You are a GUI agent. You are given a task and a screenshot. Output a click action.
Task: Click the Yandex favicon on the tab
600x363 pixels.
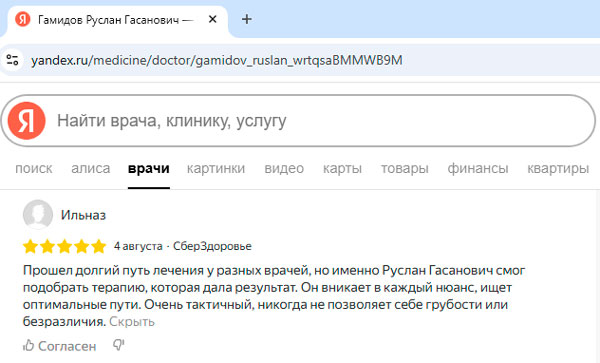click(23, 19)
